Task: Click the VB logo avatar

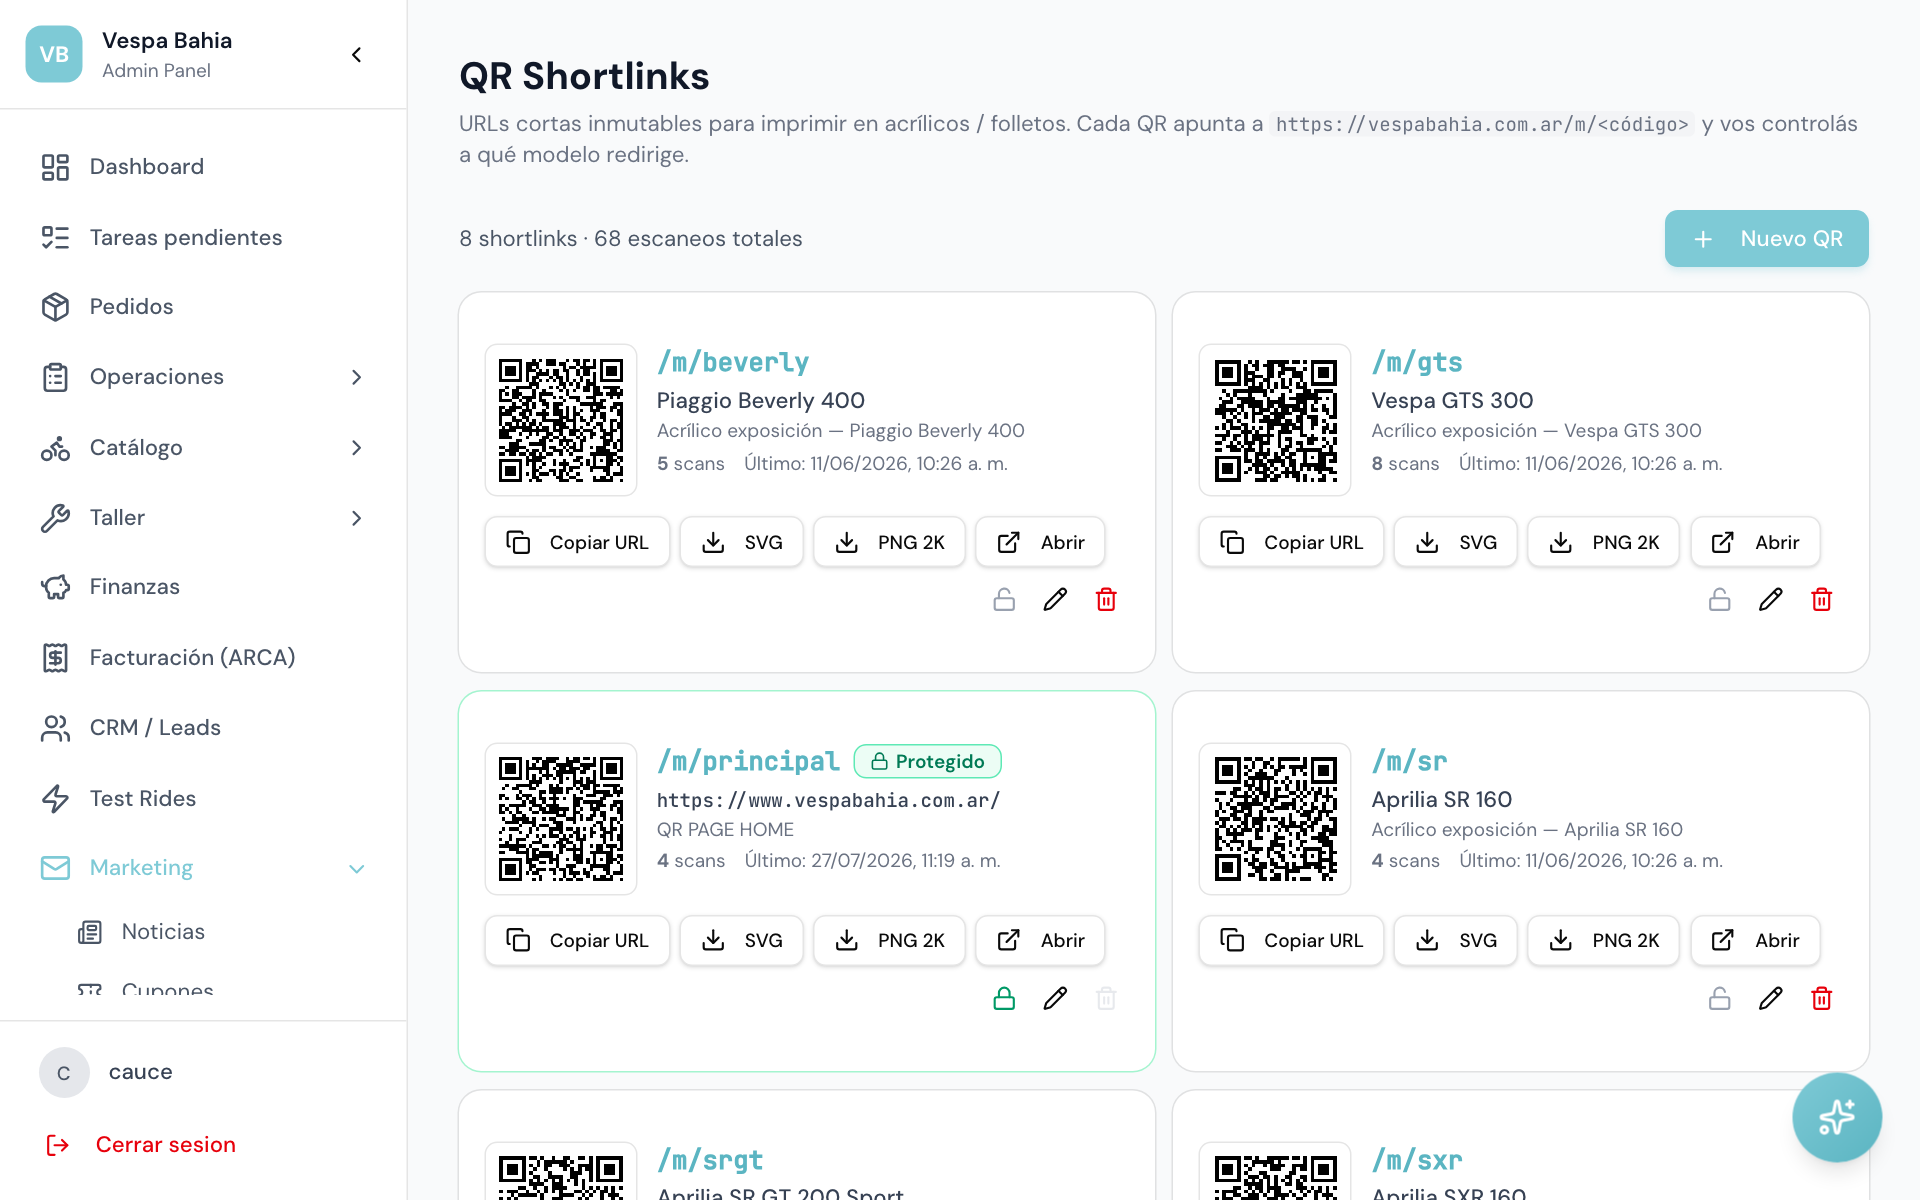Action: 54,54
